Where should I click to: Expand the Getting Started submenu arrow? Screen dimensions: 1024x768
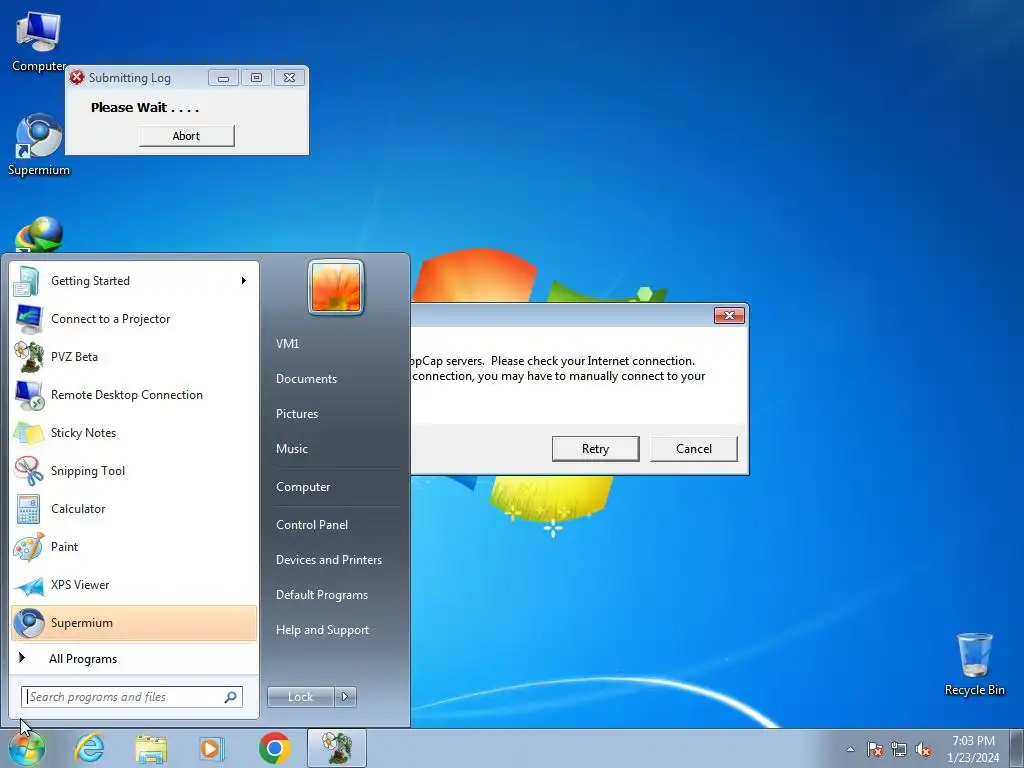click(244, 281)
